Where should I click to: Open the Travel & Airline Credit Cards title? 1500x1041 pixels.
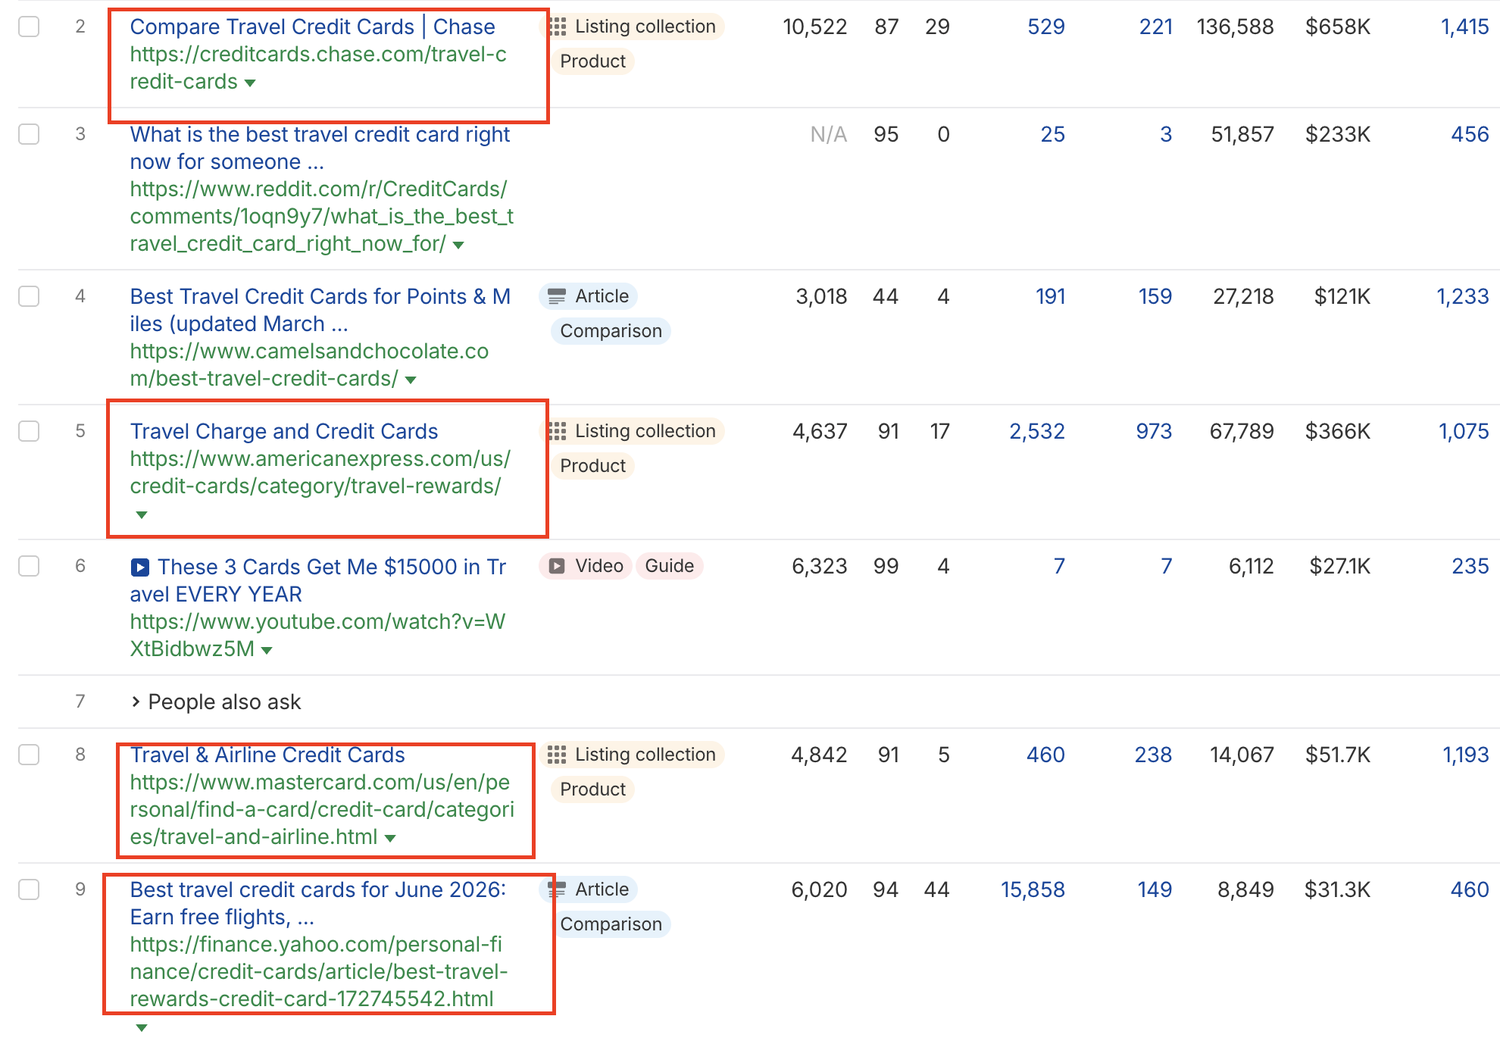coord(267,755)
